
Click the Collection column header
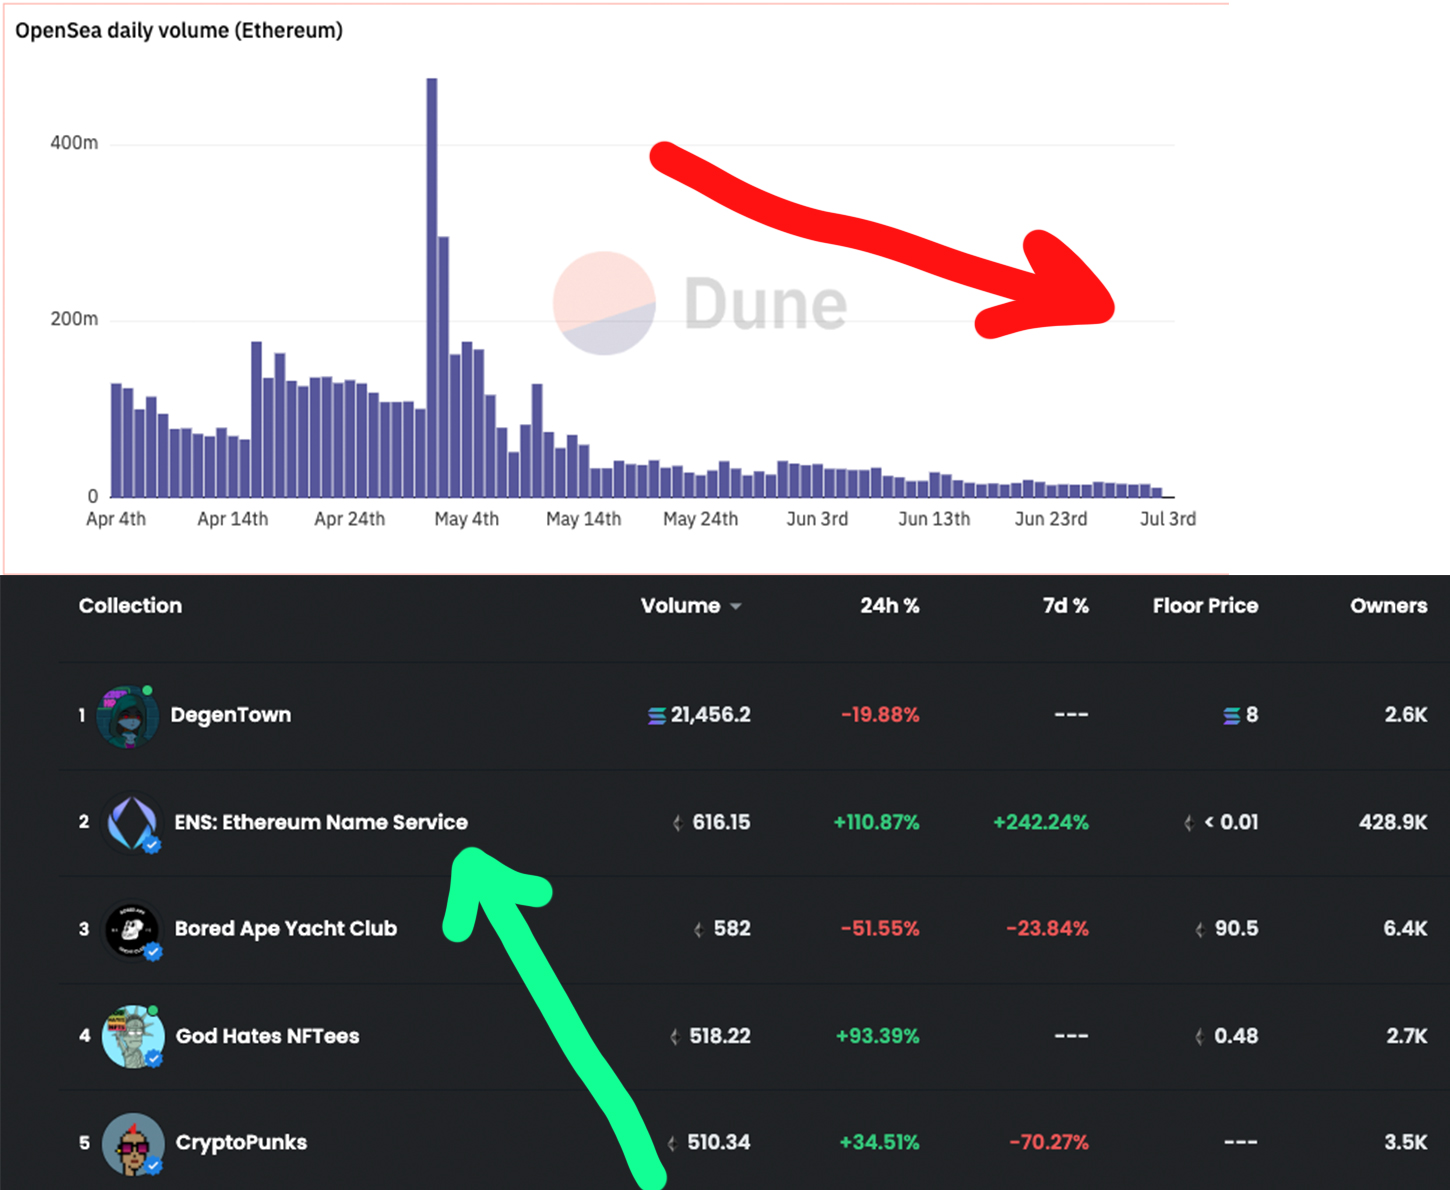(130, 606)
